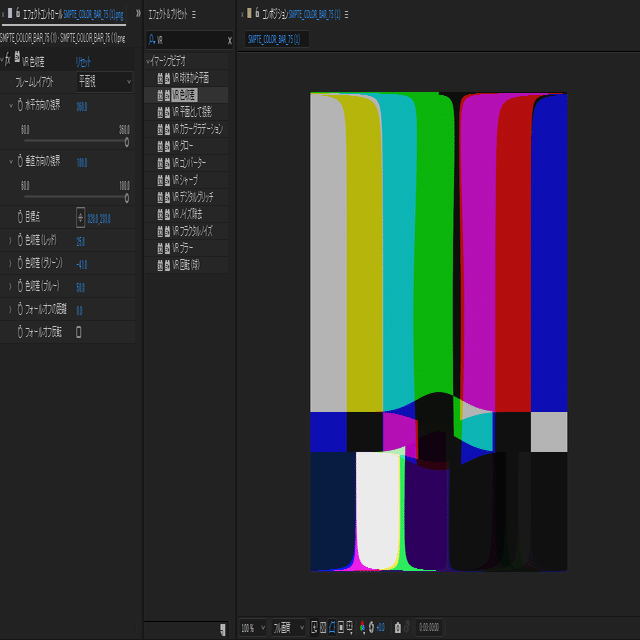640x640 pixels.
Task: Click the -41.0 value of 色収差 (グリーン)
Action: coord(82,264)
